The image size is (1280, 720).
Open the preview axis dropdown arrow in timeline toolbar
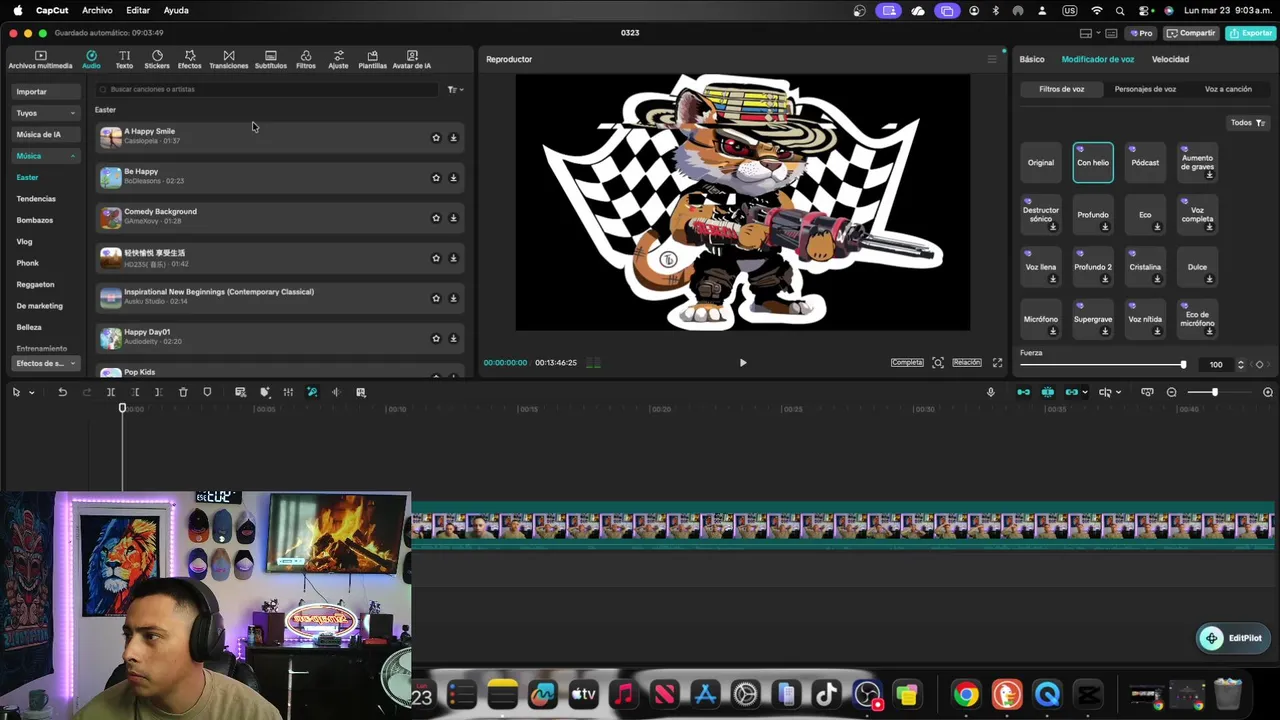pos(1118,392)
